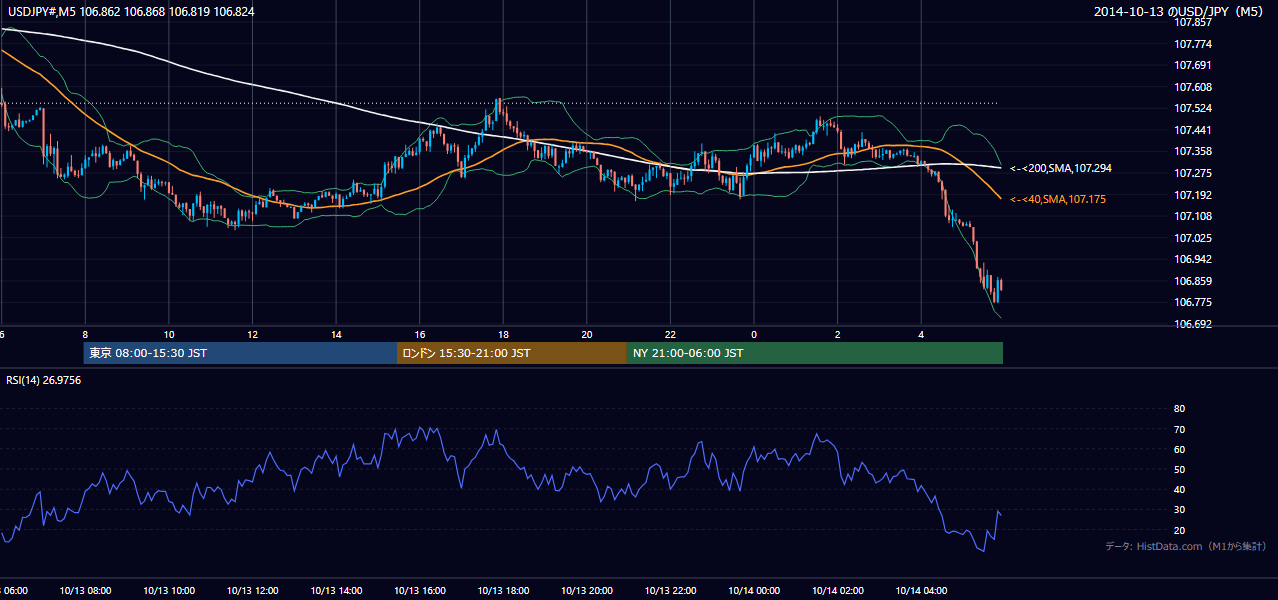This screenshot has height=600, width=1278.
Task: Click the 40 SMA 107.175 label
Action: 1058,200
